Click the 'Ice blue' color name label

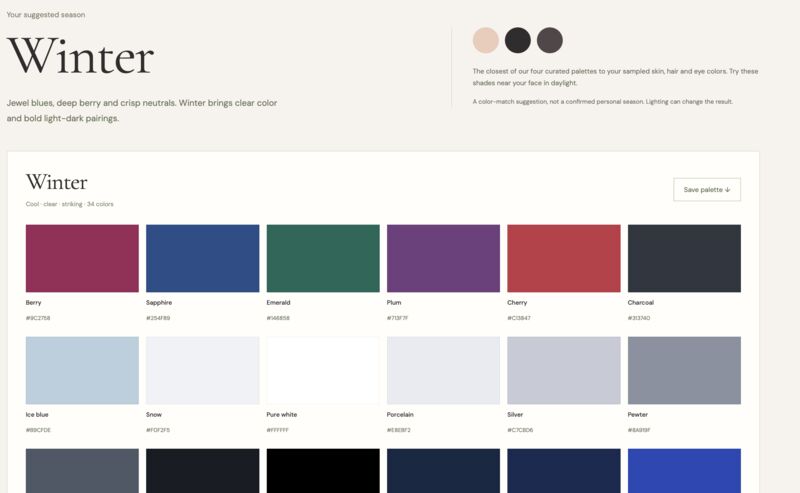(37, 415)
